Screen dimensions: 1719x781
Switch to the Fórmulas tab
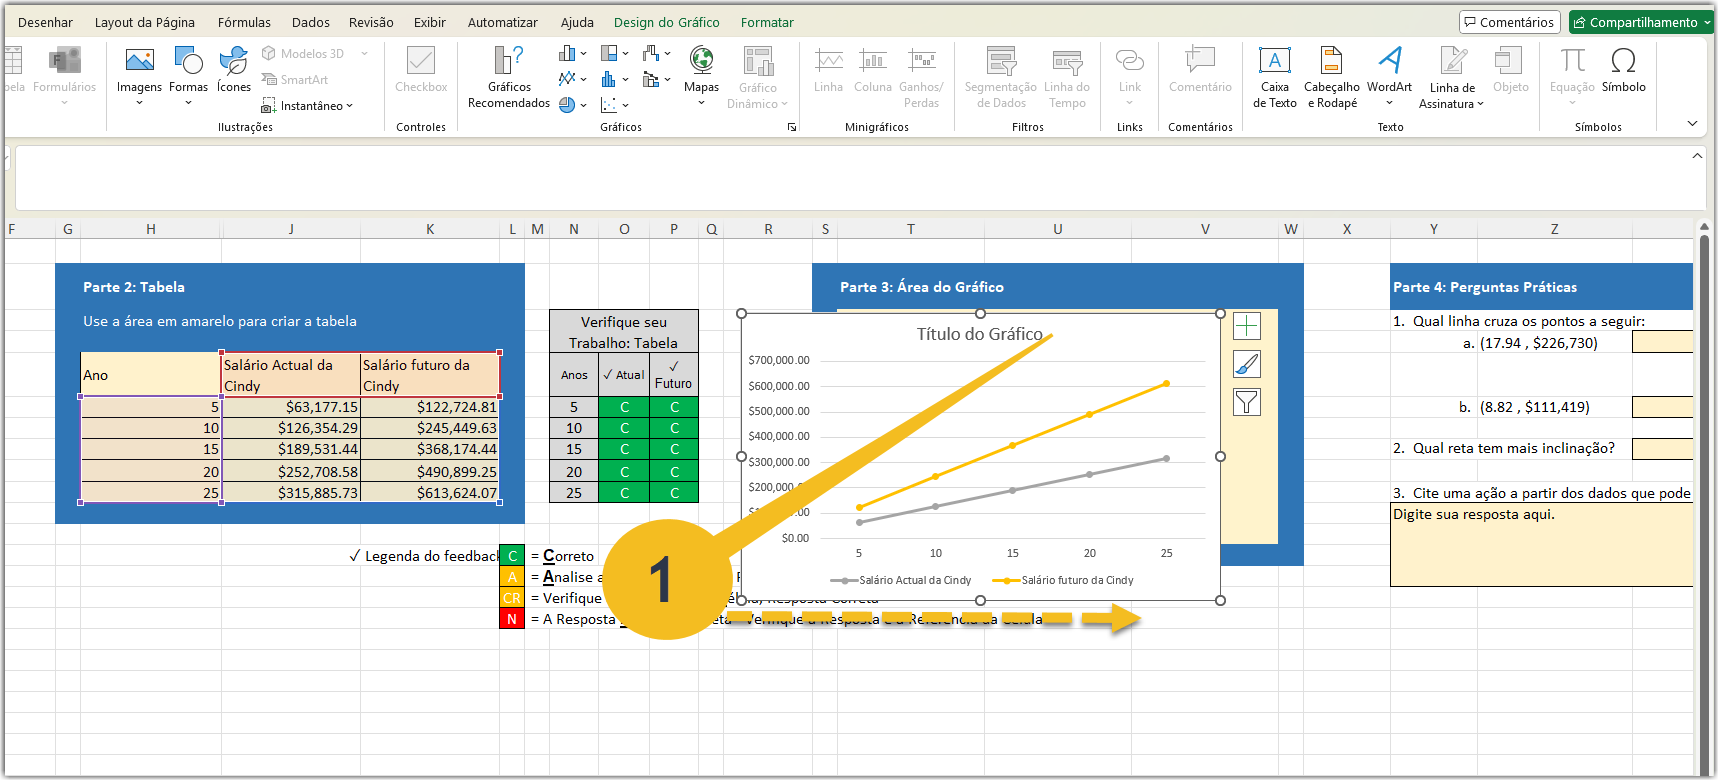[x=244, y=22]
